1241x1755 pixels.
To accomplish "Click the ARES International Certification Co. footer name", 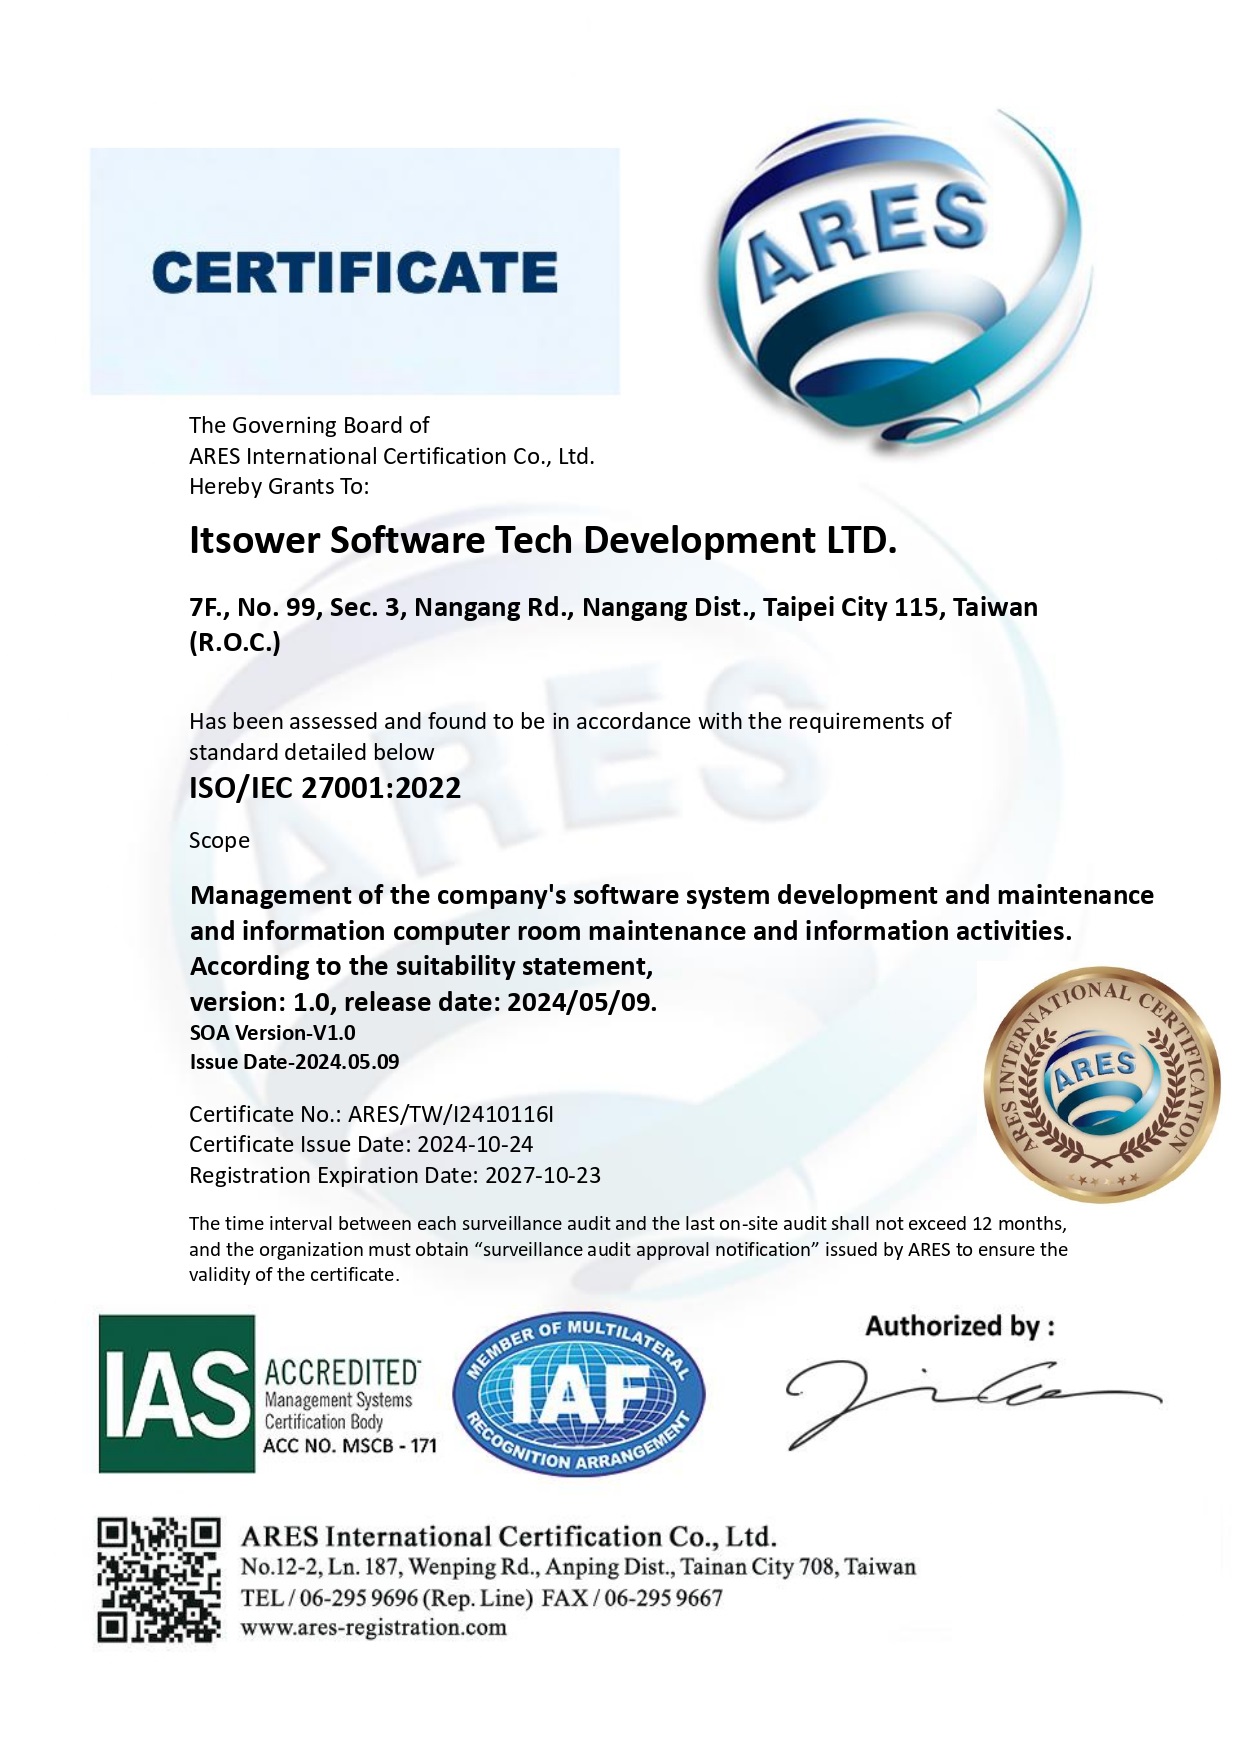I will [x=509, y=1536].
